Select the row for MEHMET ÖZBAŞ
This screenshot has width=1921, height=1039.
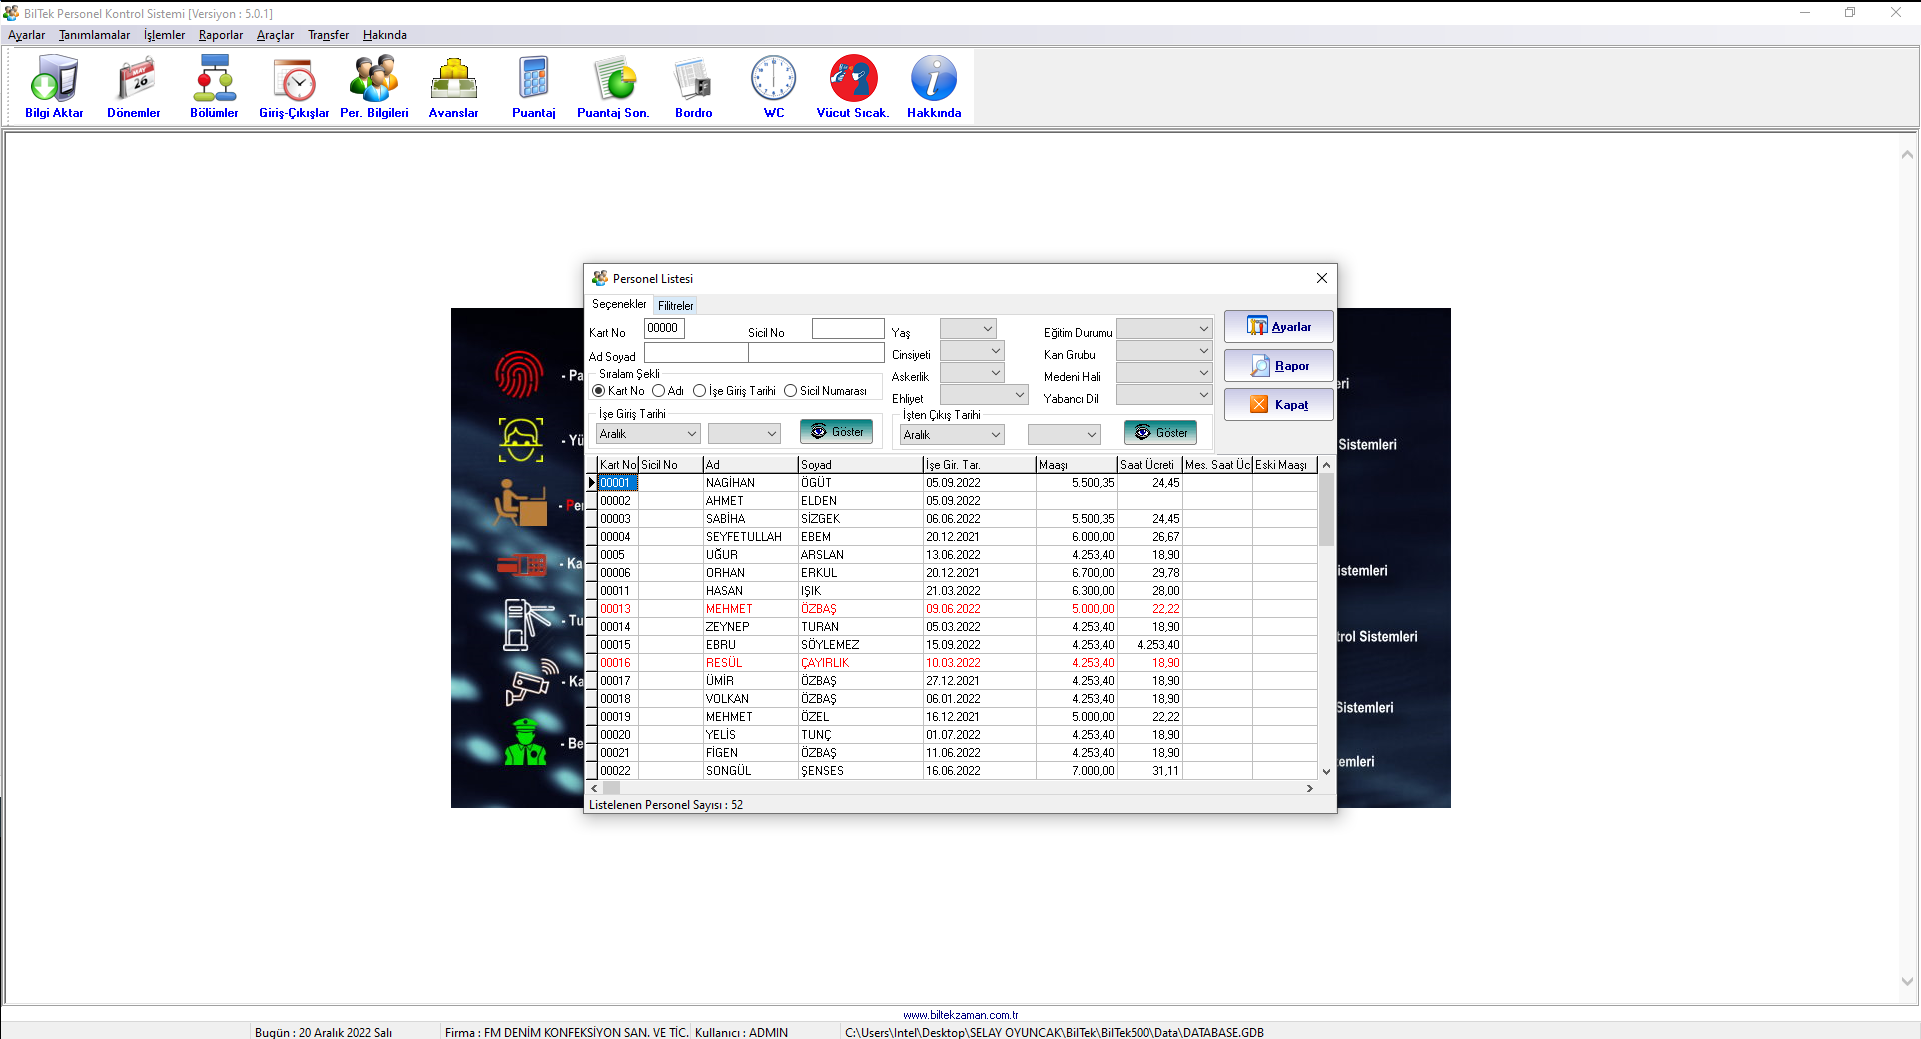(x=956, y=609)
